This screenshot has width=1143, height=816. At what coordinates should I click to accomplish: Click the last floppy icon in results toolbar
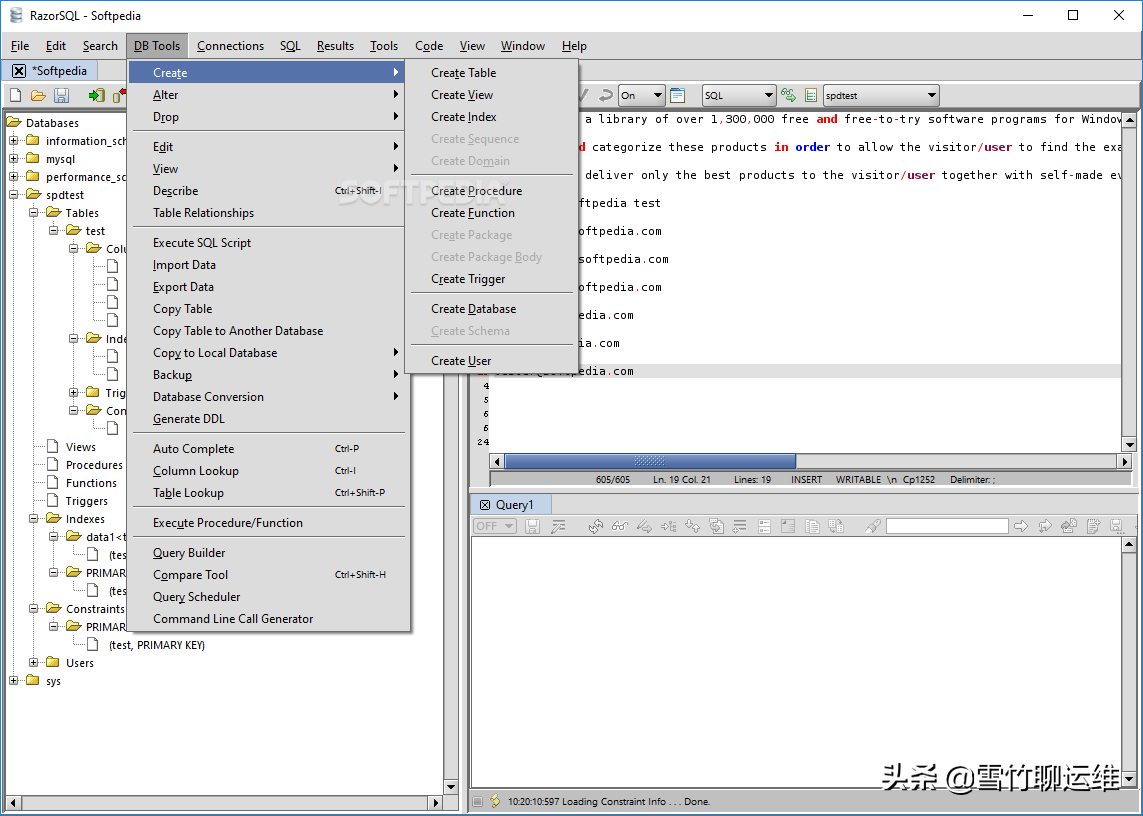coord(1116,526)
